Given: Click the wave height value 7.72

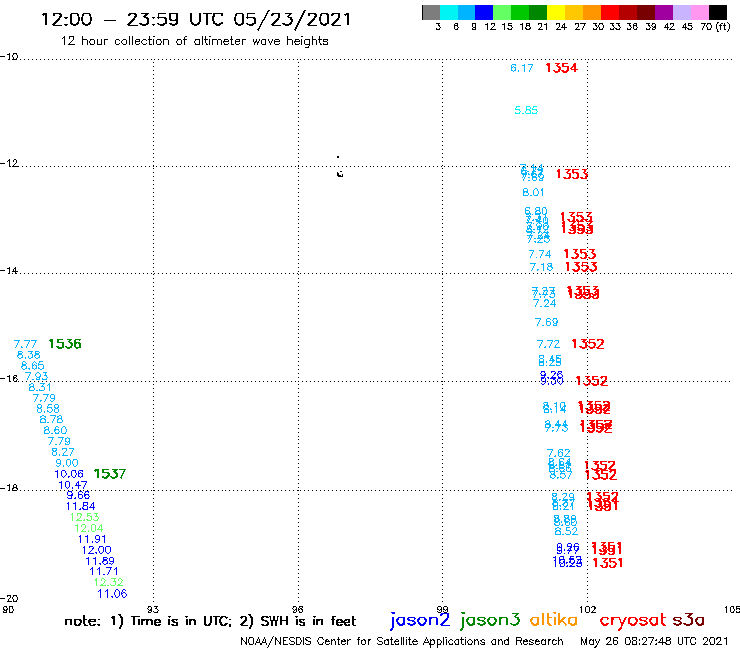Looking at the screenshot, I should 548,344.
